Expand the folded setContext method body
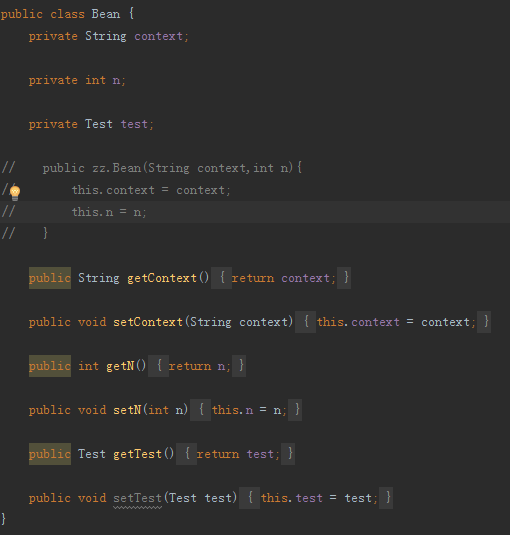Viewport: 510px width, 535px height. (x=305, y=322)
